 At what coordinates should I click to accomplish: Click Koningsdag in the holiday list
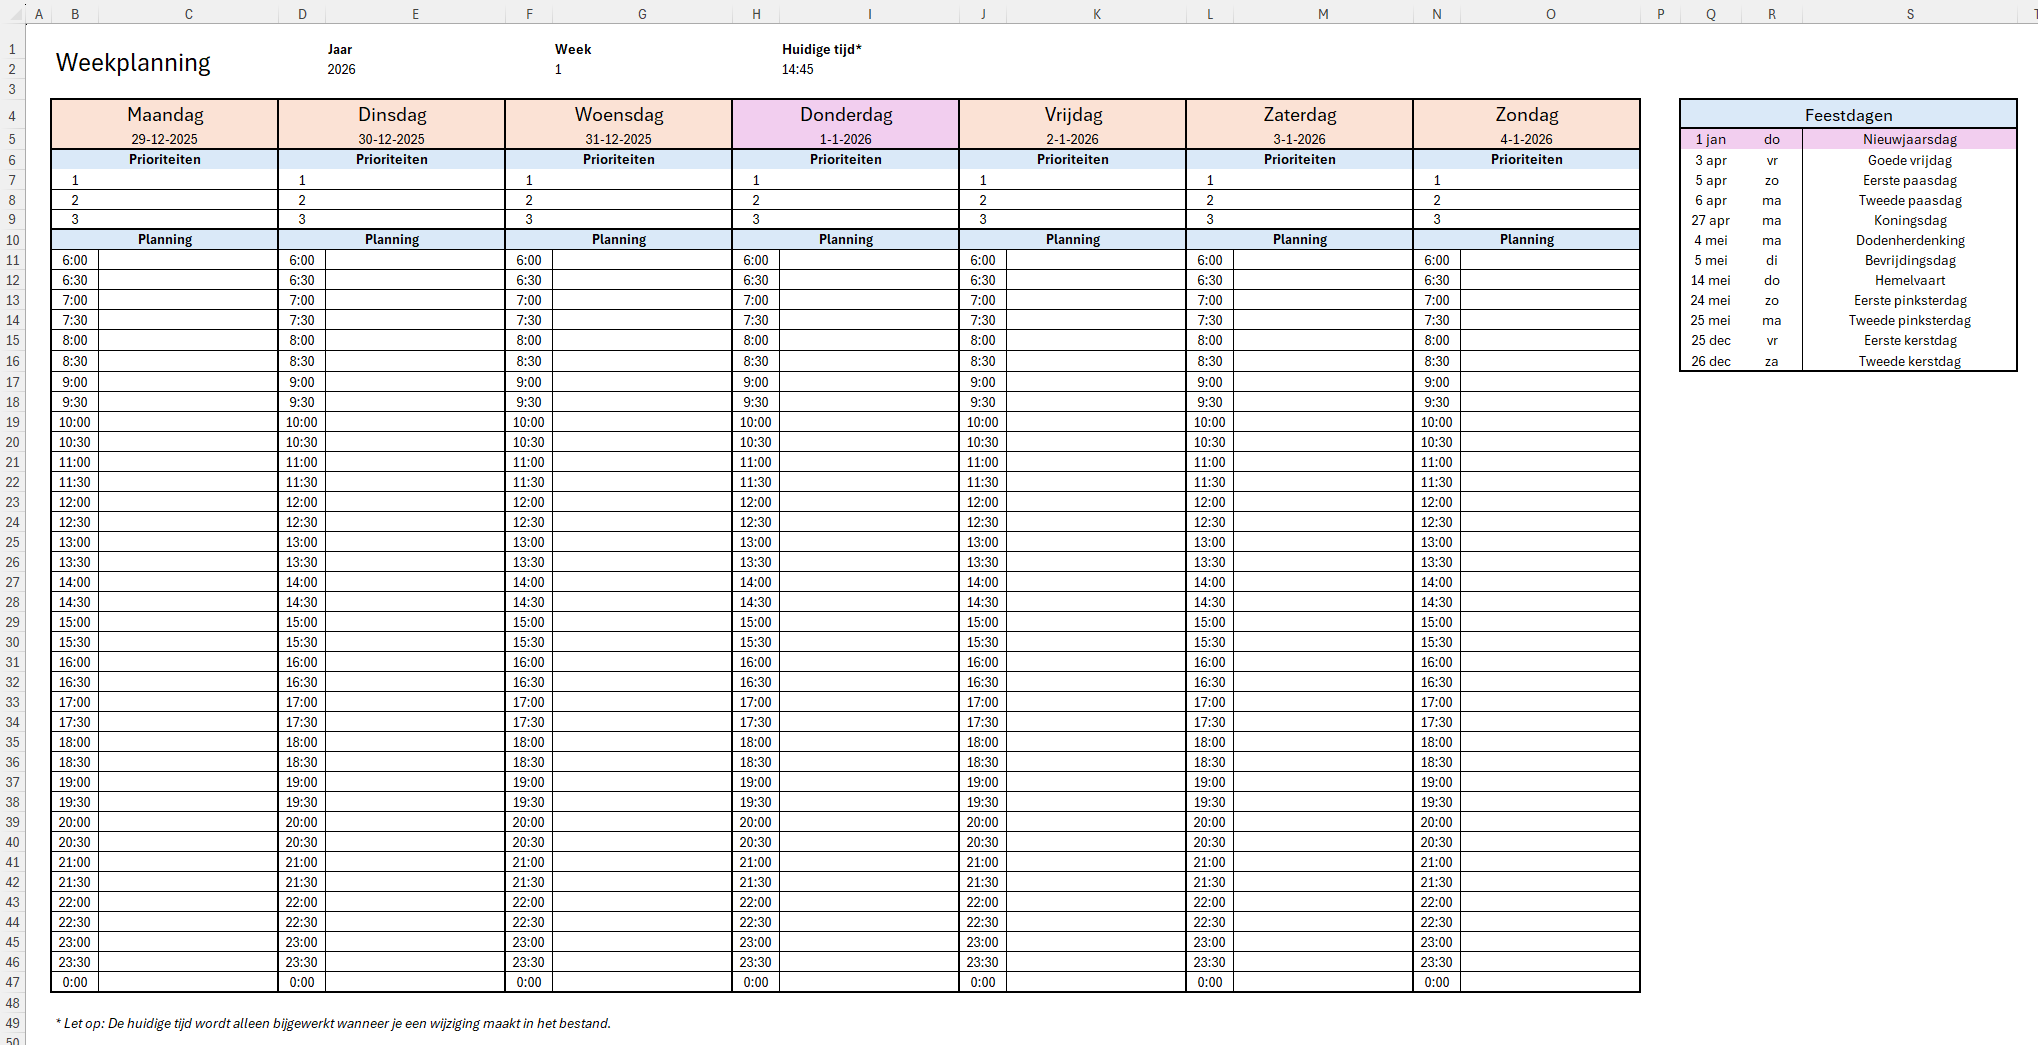point(1910,220)
